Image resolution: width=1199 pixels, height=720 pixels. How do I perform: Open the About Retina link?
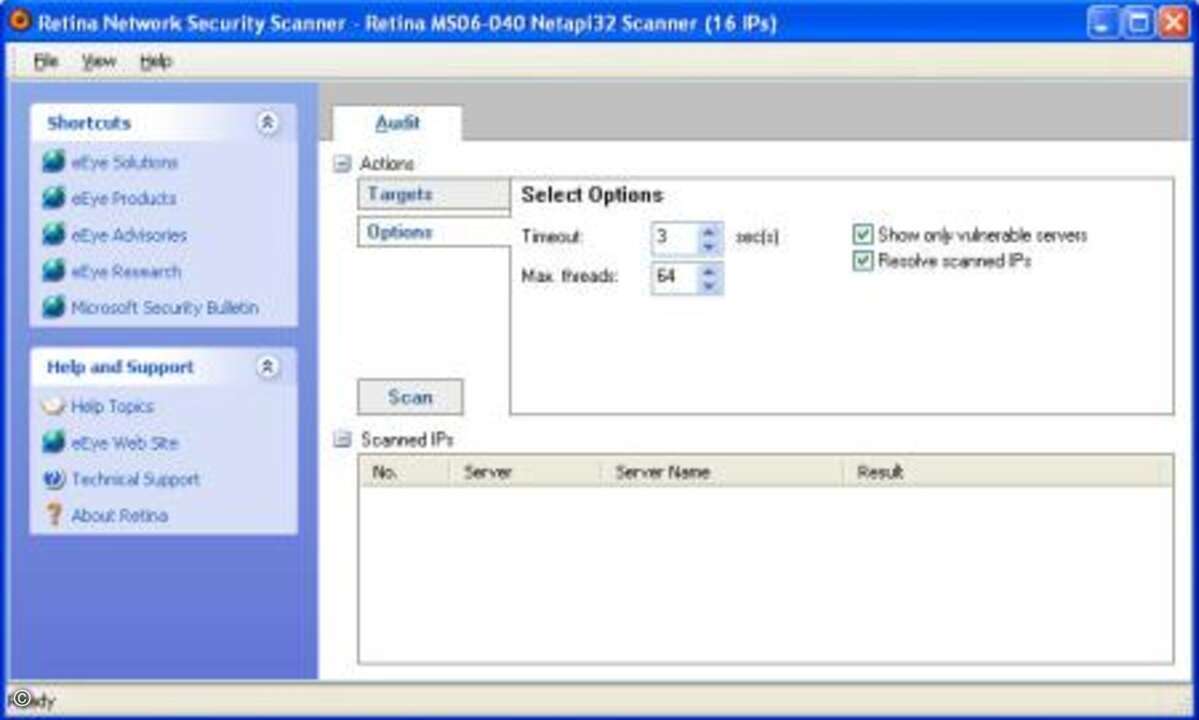[119, 515]
